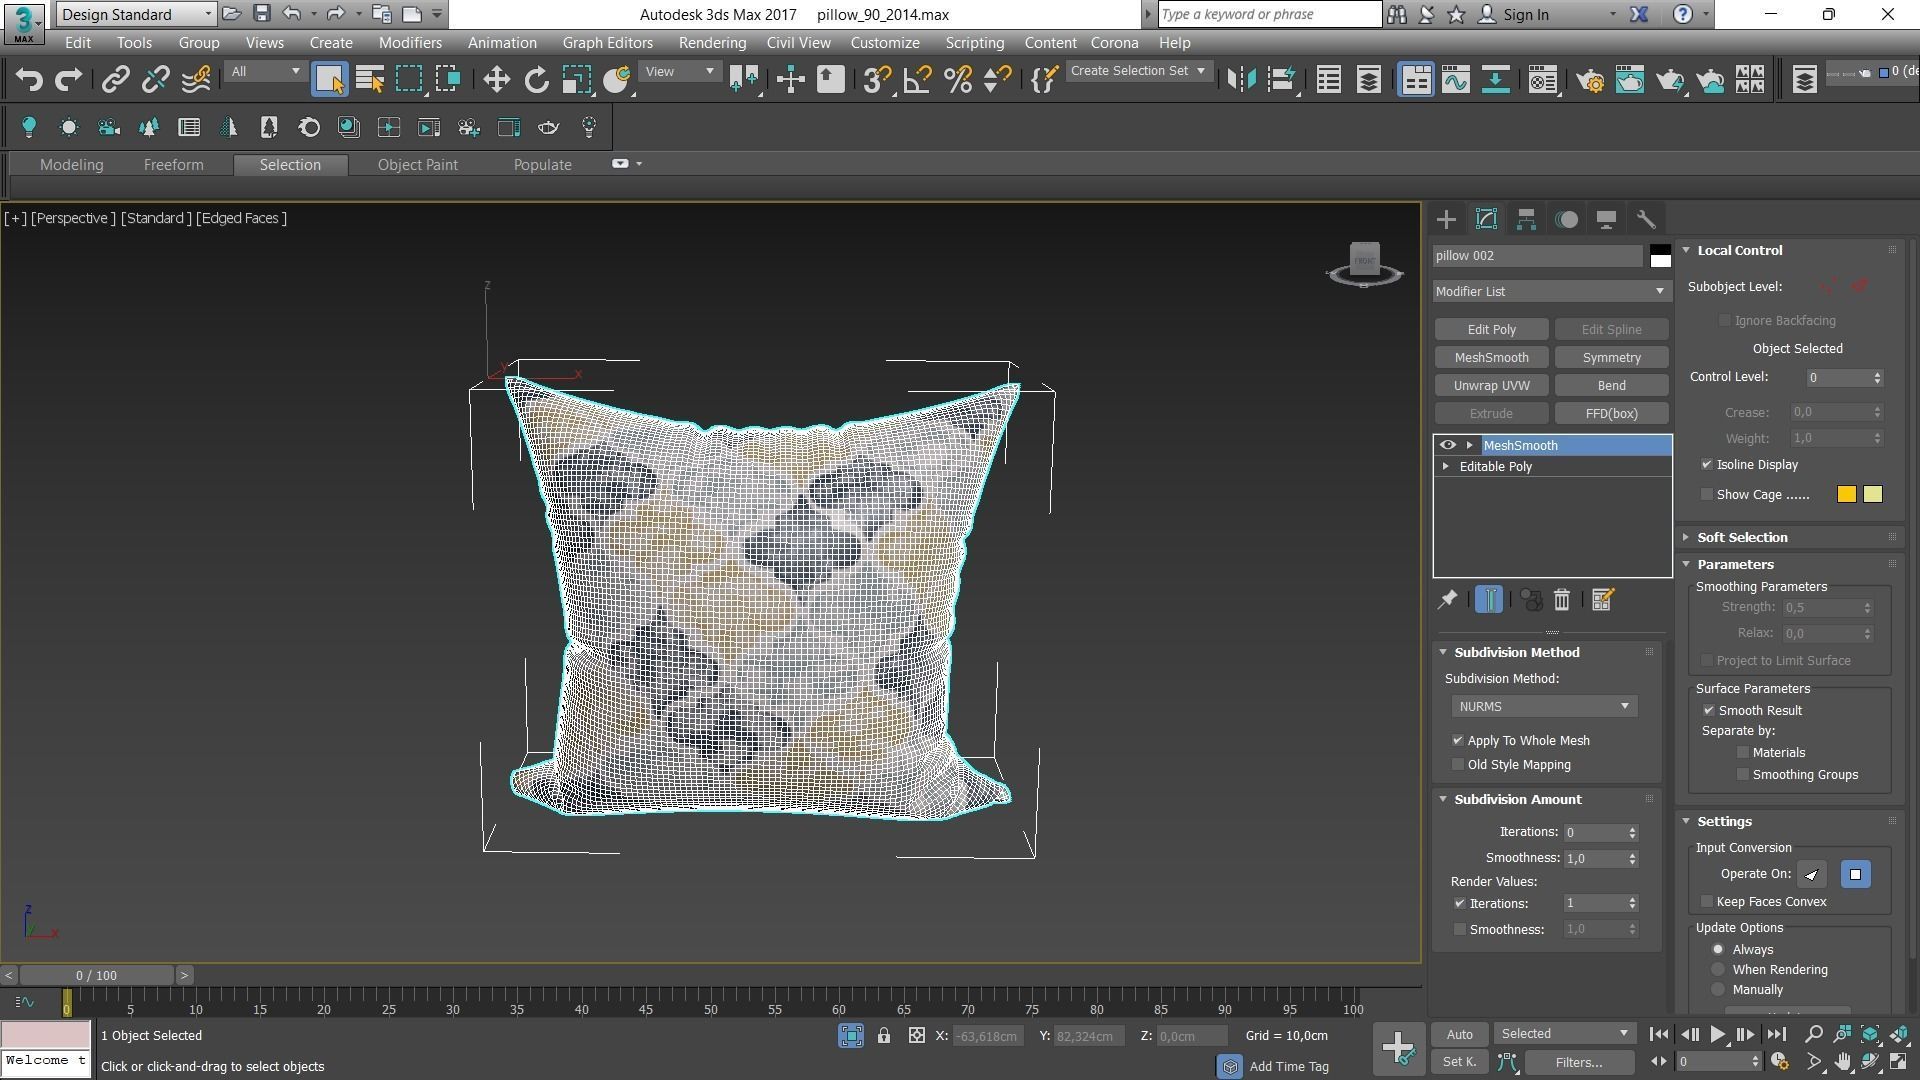1920x1080 pixels.
Task: Click the Filters... button
Action: (x=1579, y=1063)
